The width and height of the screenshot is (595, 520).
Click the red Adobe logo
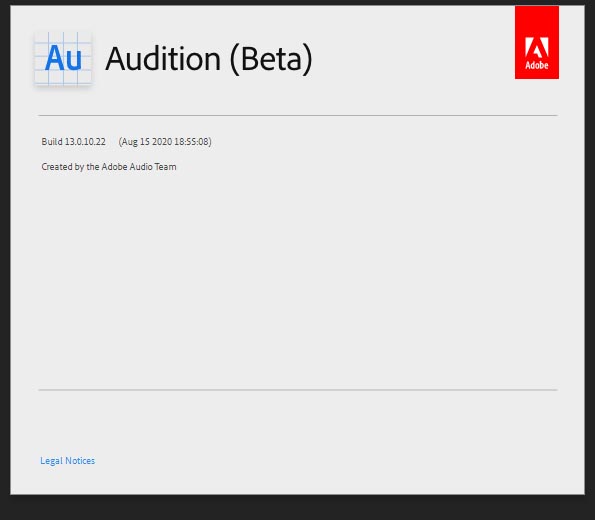(x=537, y=42)
